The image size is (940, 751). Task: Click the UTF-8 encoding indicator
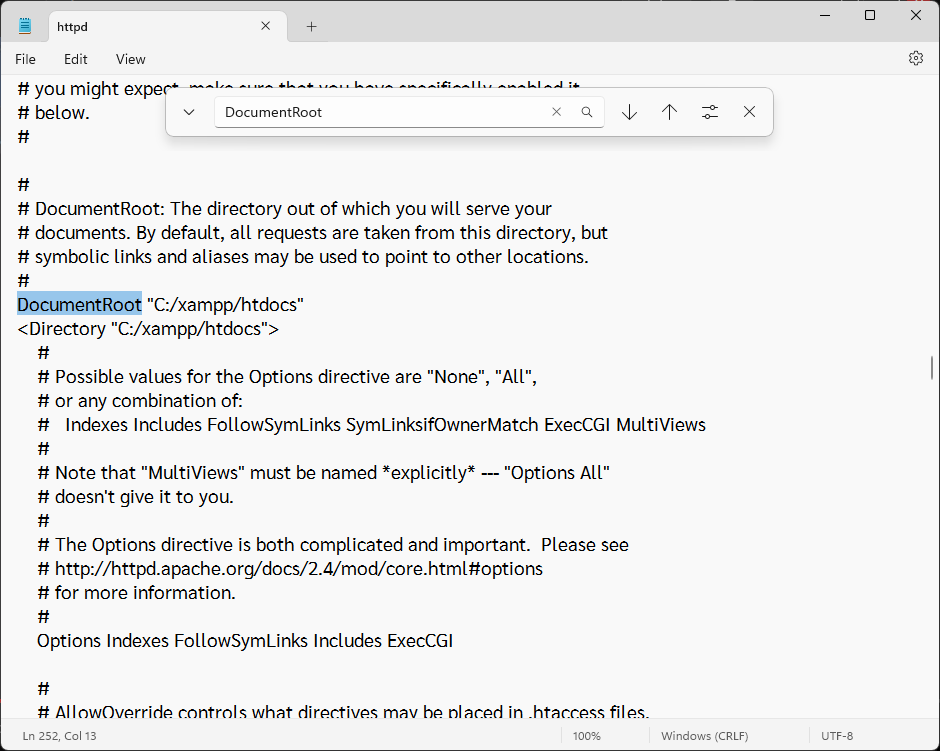(x=837, y=736)
